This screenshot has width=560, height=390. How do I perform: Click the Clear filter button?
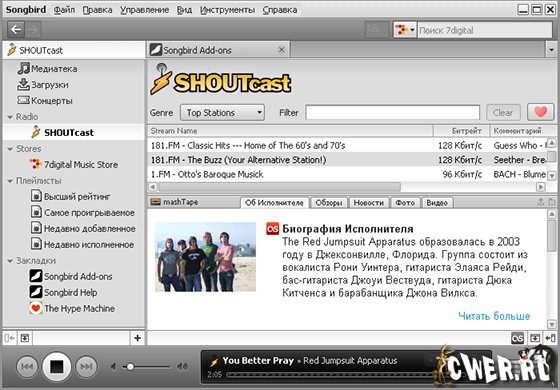pyautogui.click(x=503, y=113)
